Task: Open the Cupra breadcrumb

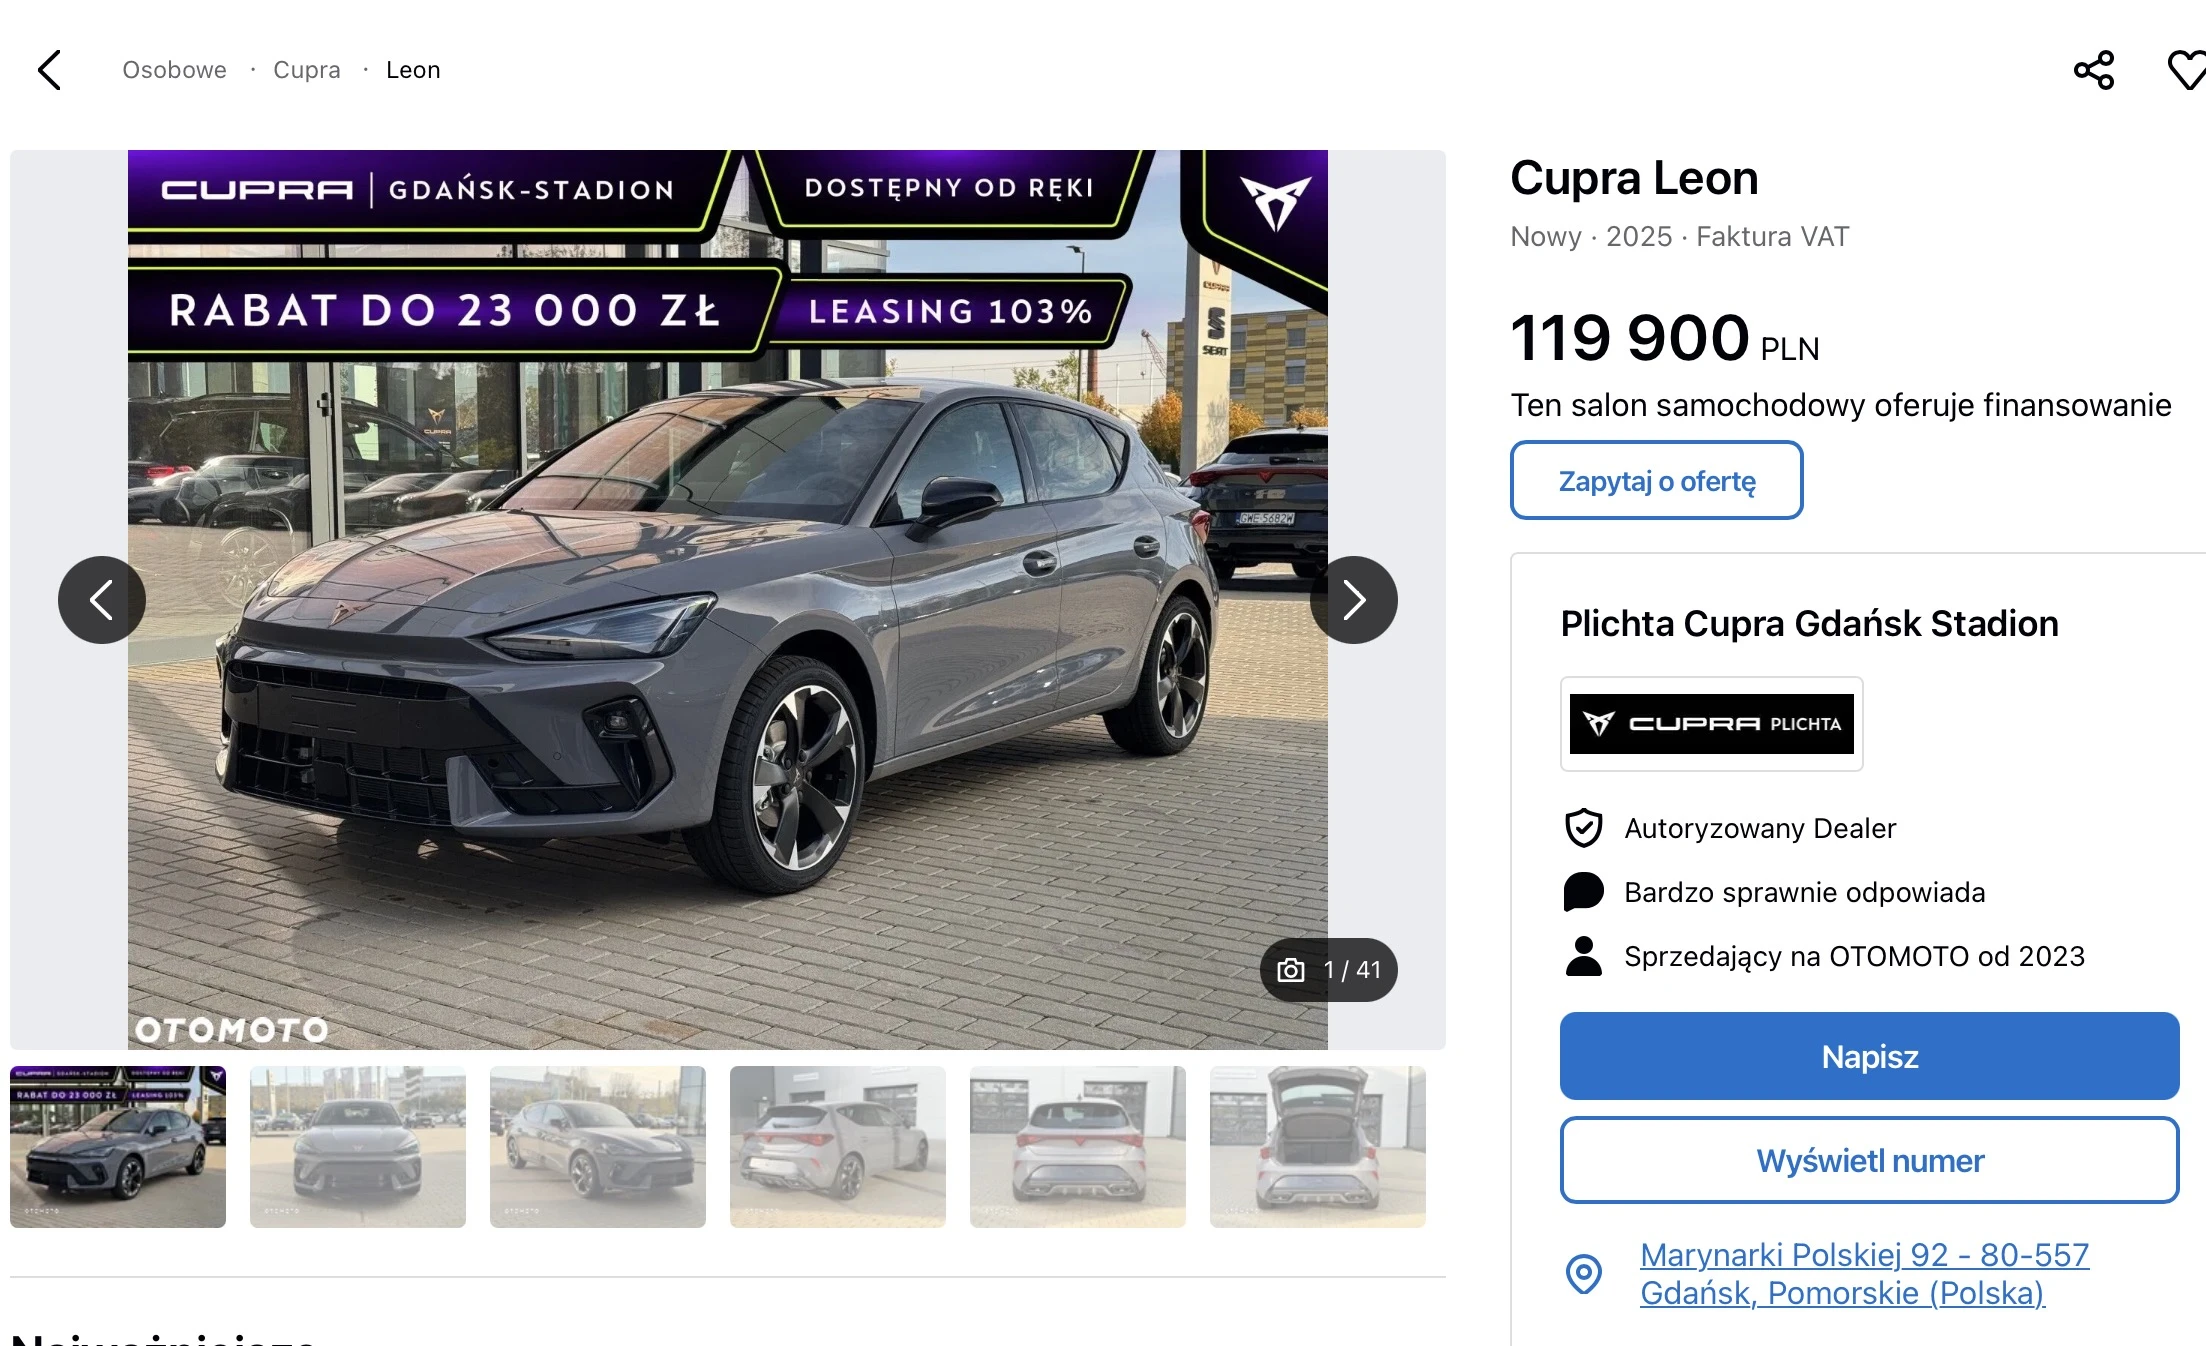Action: pyautogui.click(x=307, y=70)
